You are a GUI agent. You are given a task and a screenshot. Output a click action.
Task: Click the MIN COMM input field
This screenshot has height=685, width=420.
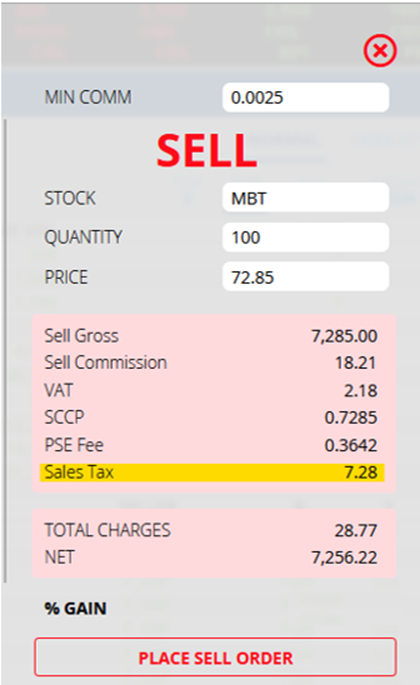click(x=305, y=97)
